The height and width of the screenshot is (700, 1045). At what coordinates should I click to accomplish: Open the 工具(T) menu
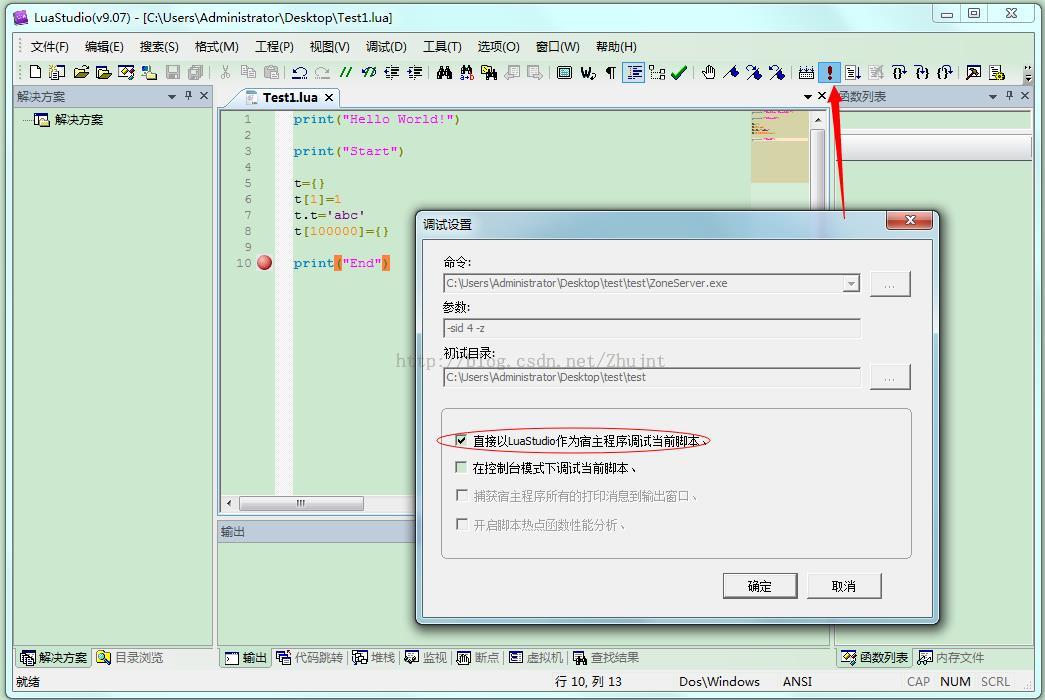coord(442,47)
